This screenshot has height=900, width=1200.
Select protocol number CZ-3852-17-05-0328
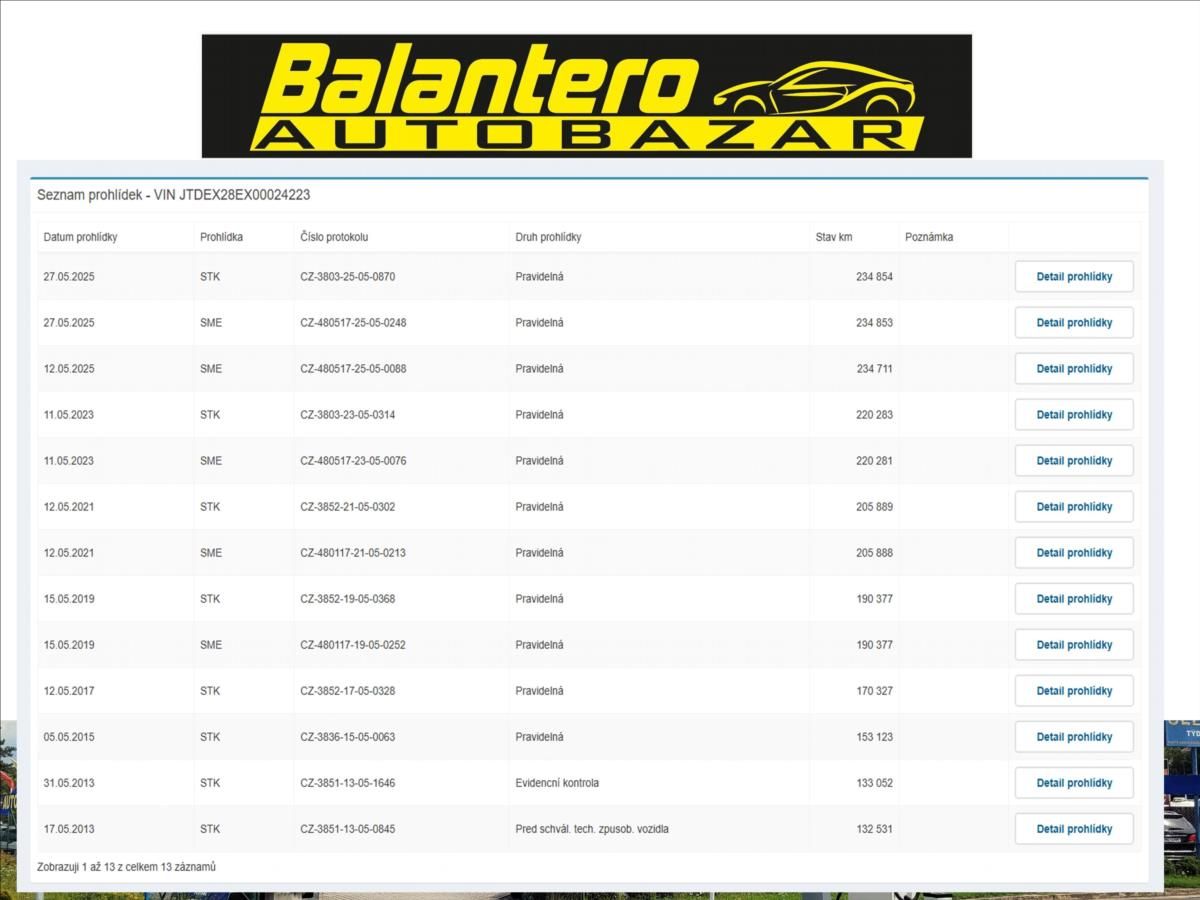[x=347, y=690]
